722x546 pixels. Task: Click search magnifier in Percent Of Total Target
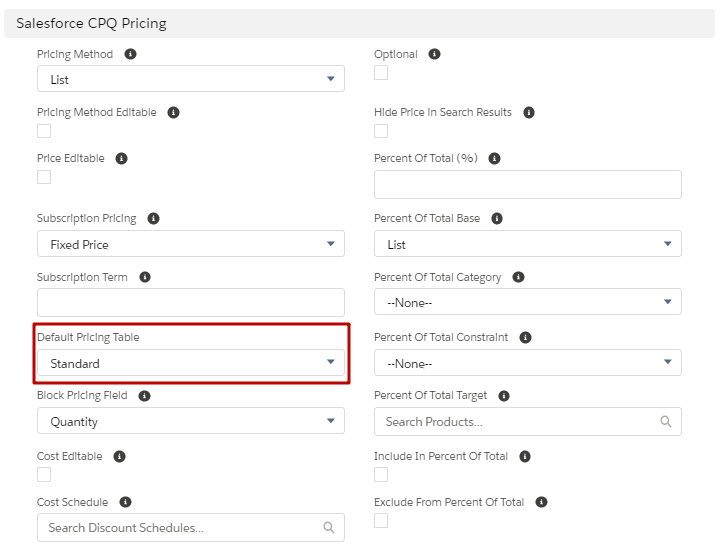coord(665,421)
